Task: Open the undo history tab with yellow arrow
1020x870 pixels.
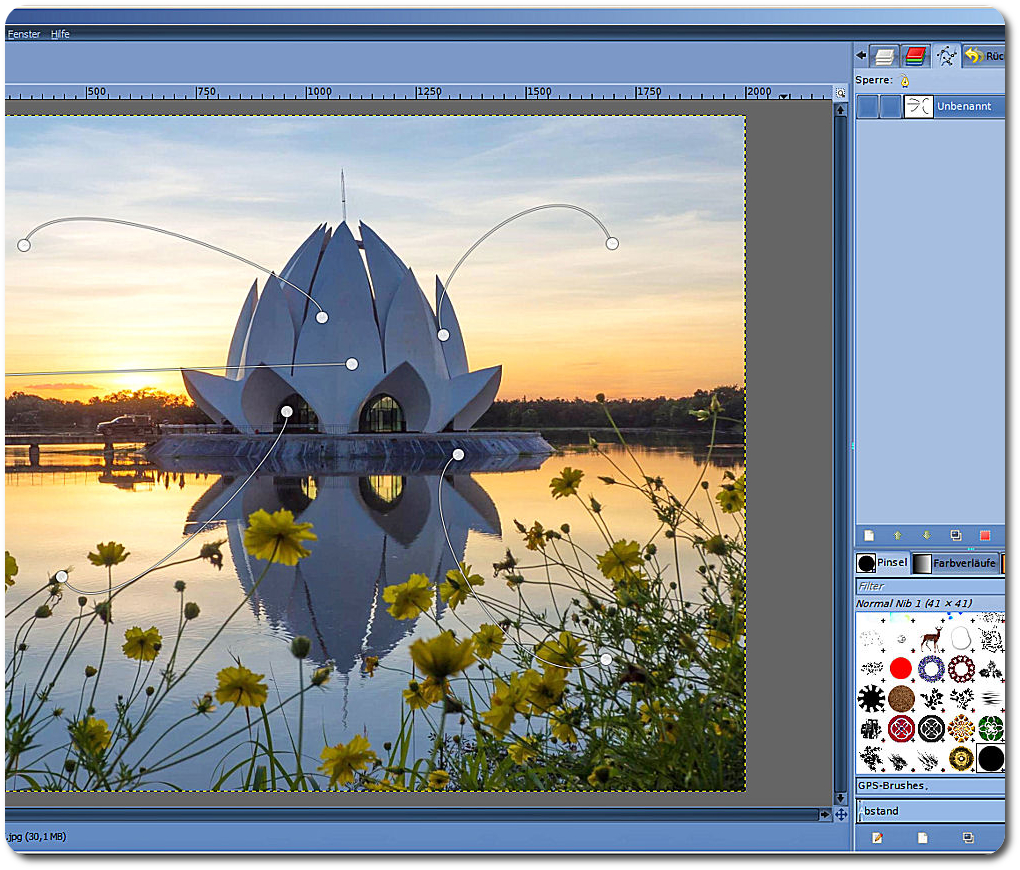Action: pos(984,56)
